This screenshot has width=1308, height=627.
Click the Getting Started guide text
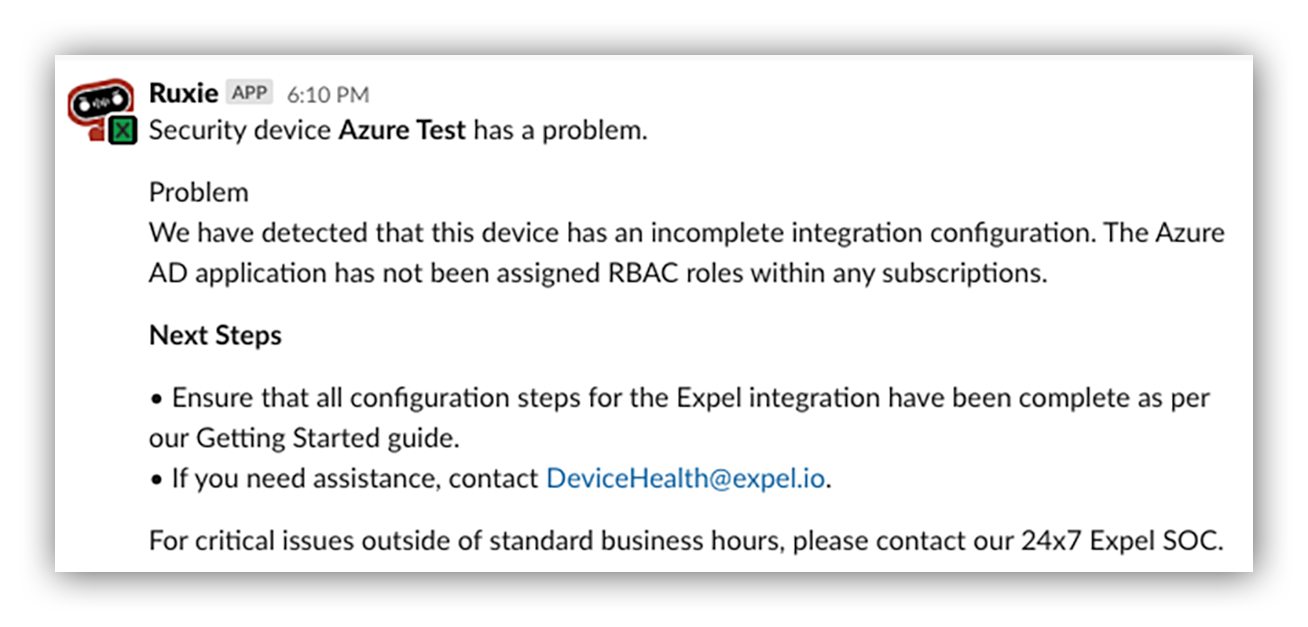(313, 439)
